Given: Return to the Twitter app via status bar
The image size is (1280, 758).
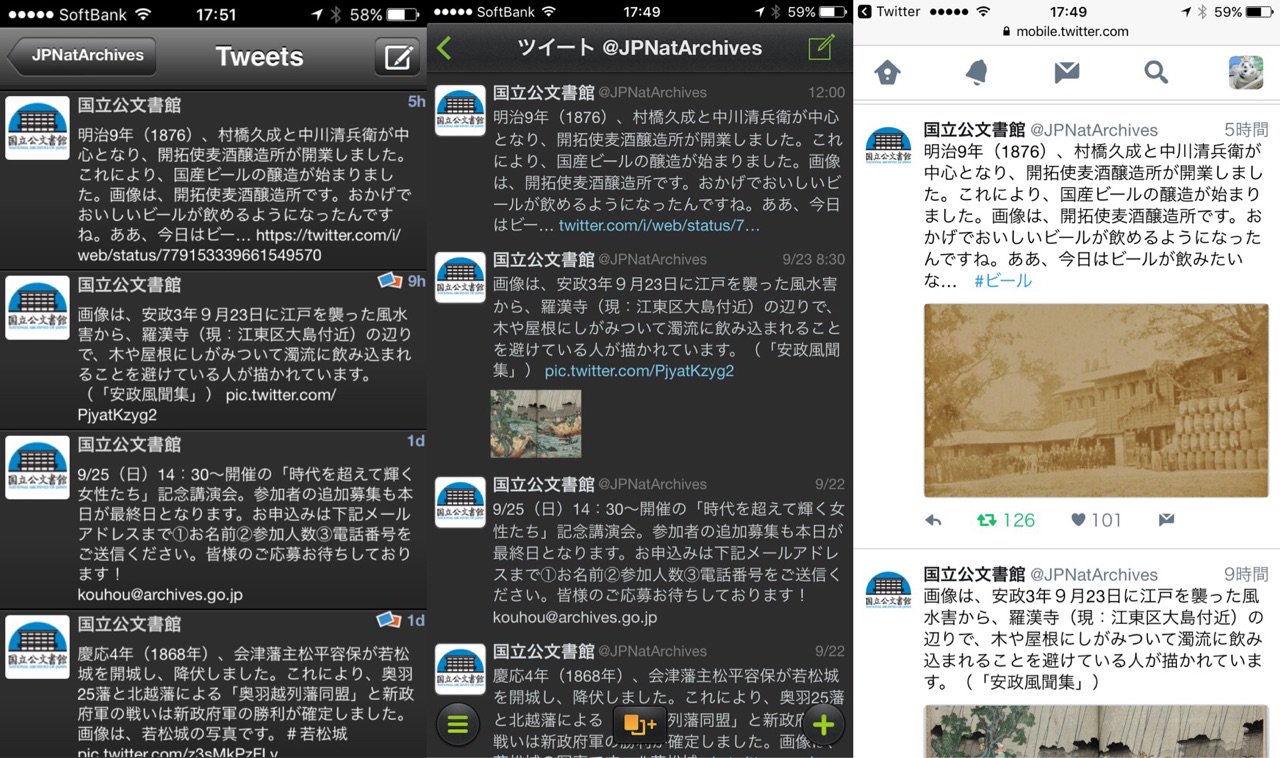Looking at the screenshot, I should 890,12.
